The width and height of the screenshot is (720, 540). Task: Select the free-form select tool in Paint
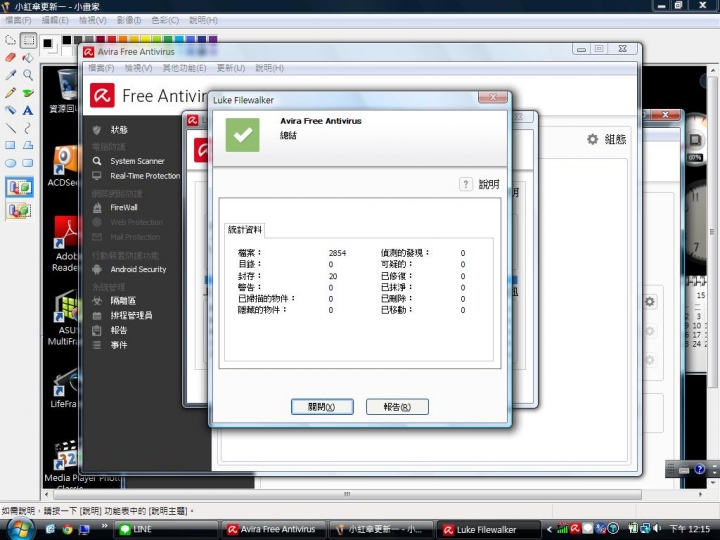pyautogui.click(x=10, y=41)
